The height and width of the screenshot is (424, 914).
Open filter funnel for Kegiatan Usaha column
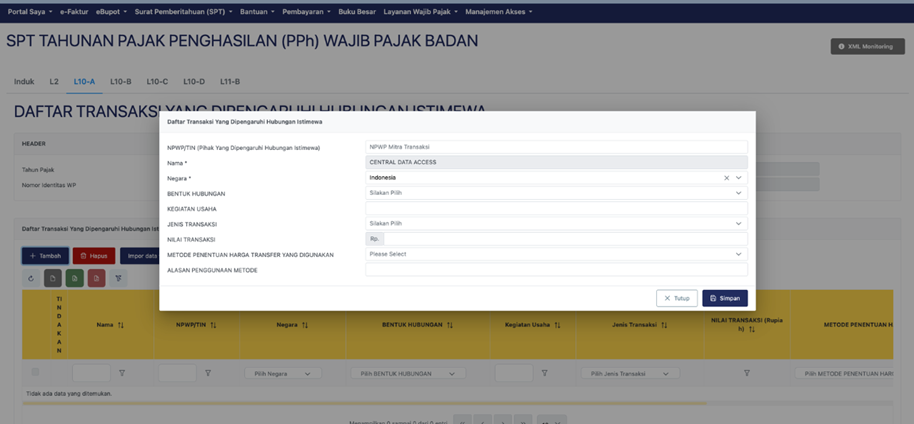click(544, 373)
